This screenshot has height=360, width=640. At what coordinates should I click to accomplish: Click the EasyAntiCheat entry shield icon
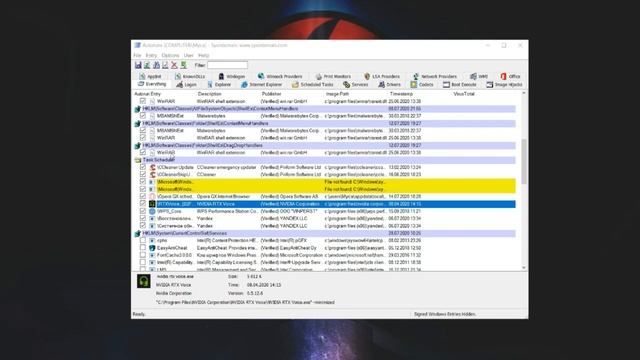(x=152, y=248)
